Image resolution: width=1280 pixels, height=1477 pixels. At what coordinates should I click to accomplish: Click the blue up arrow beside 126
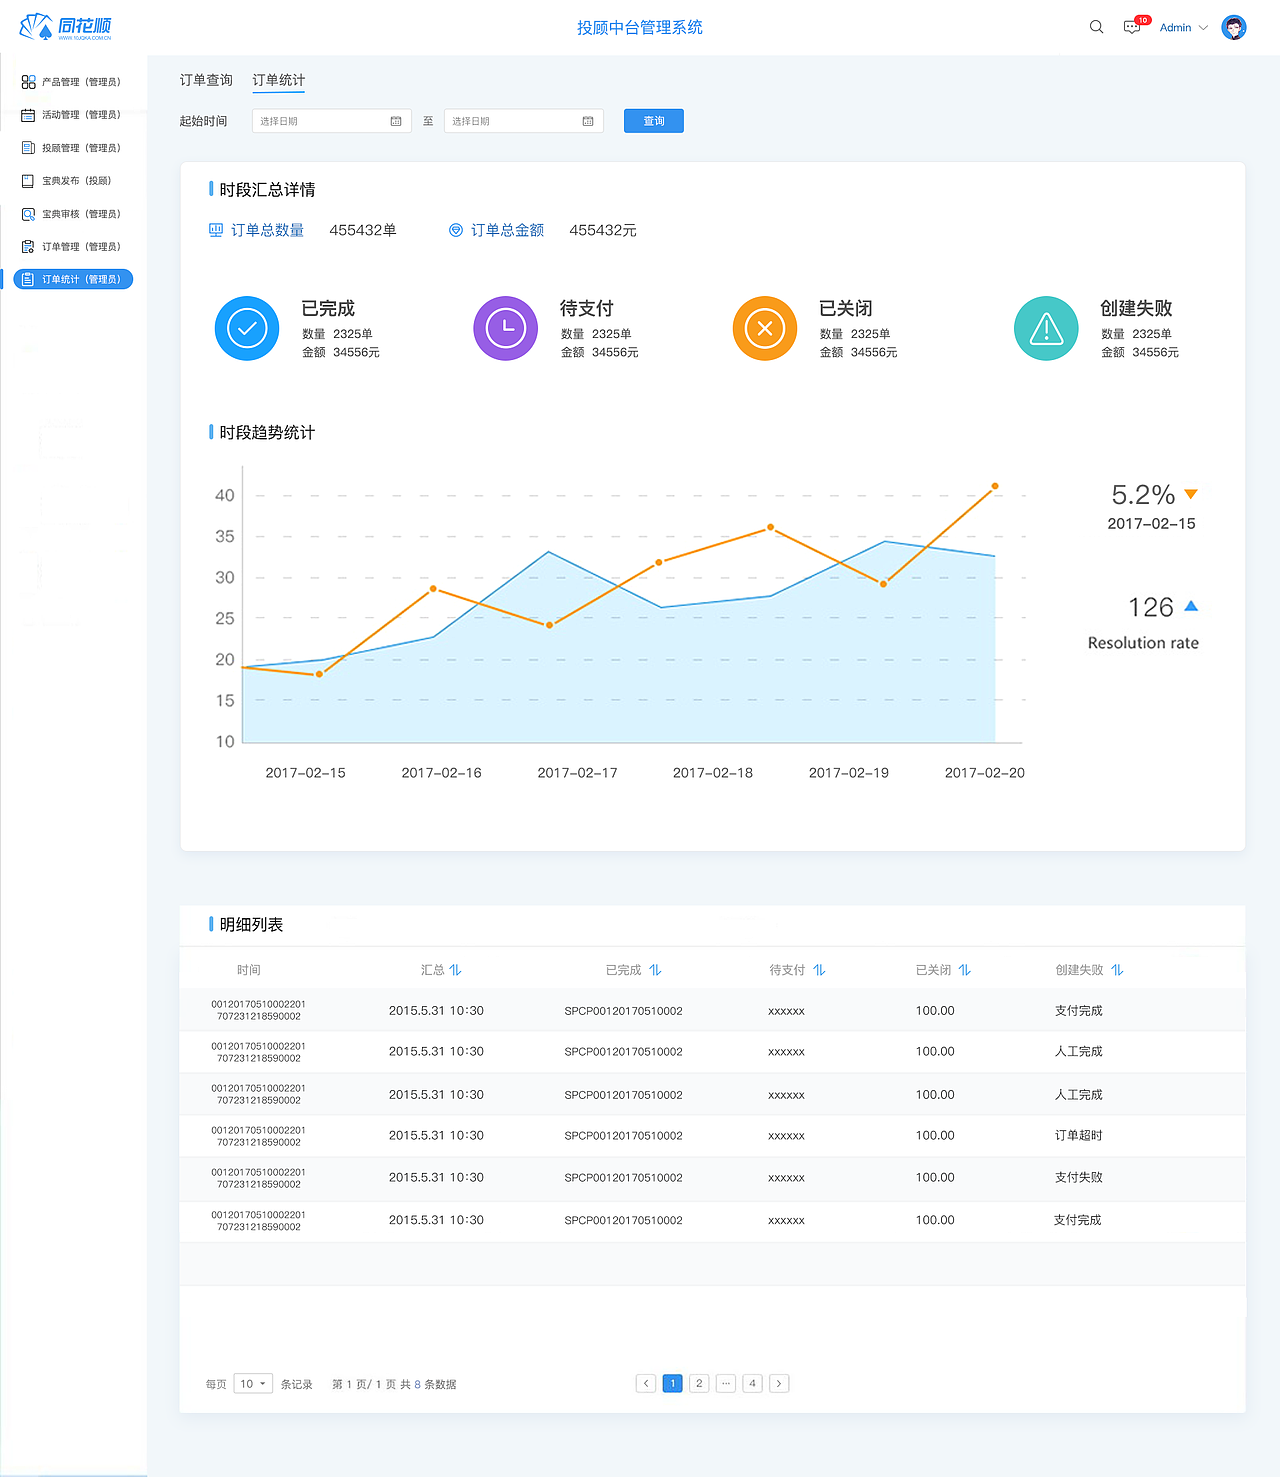(1191, 606)
